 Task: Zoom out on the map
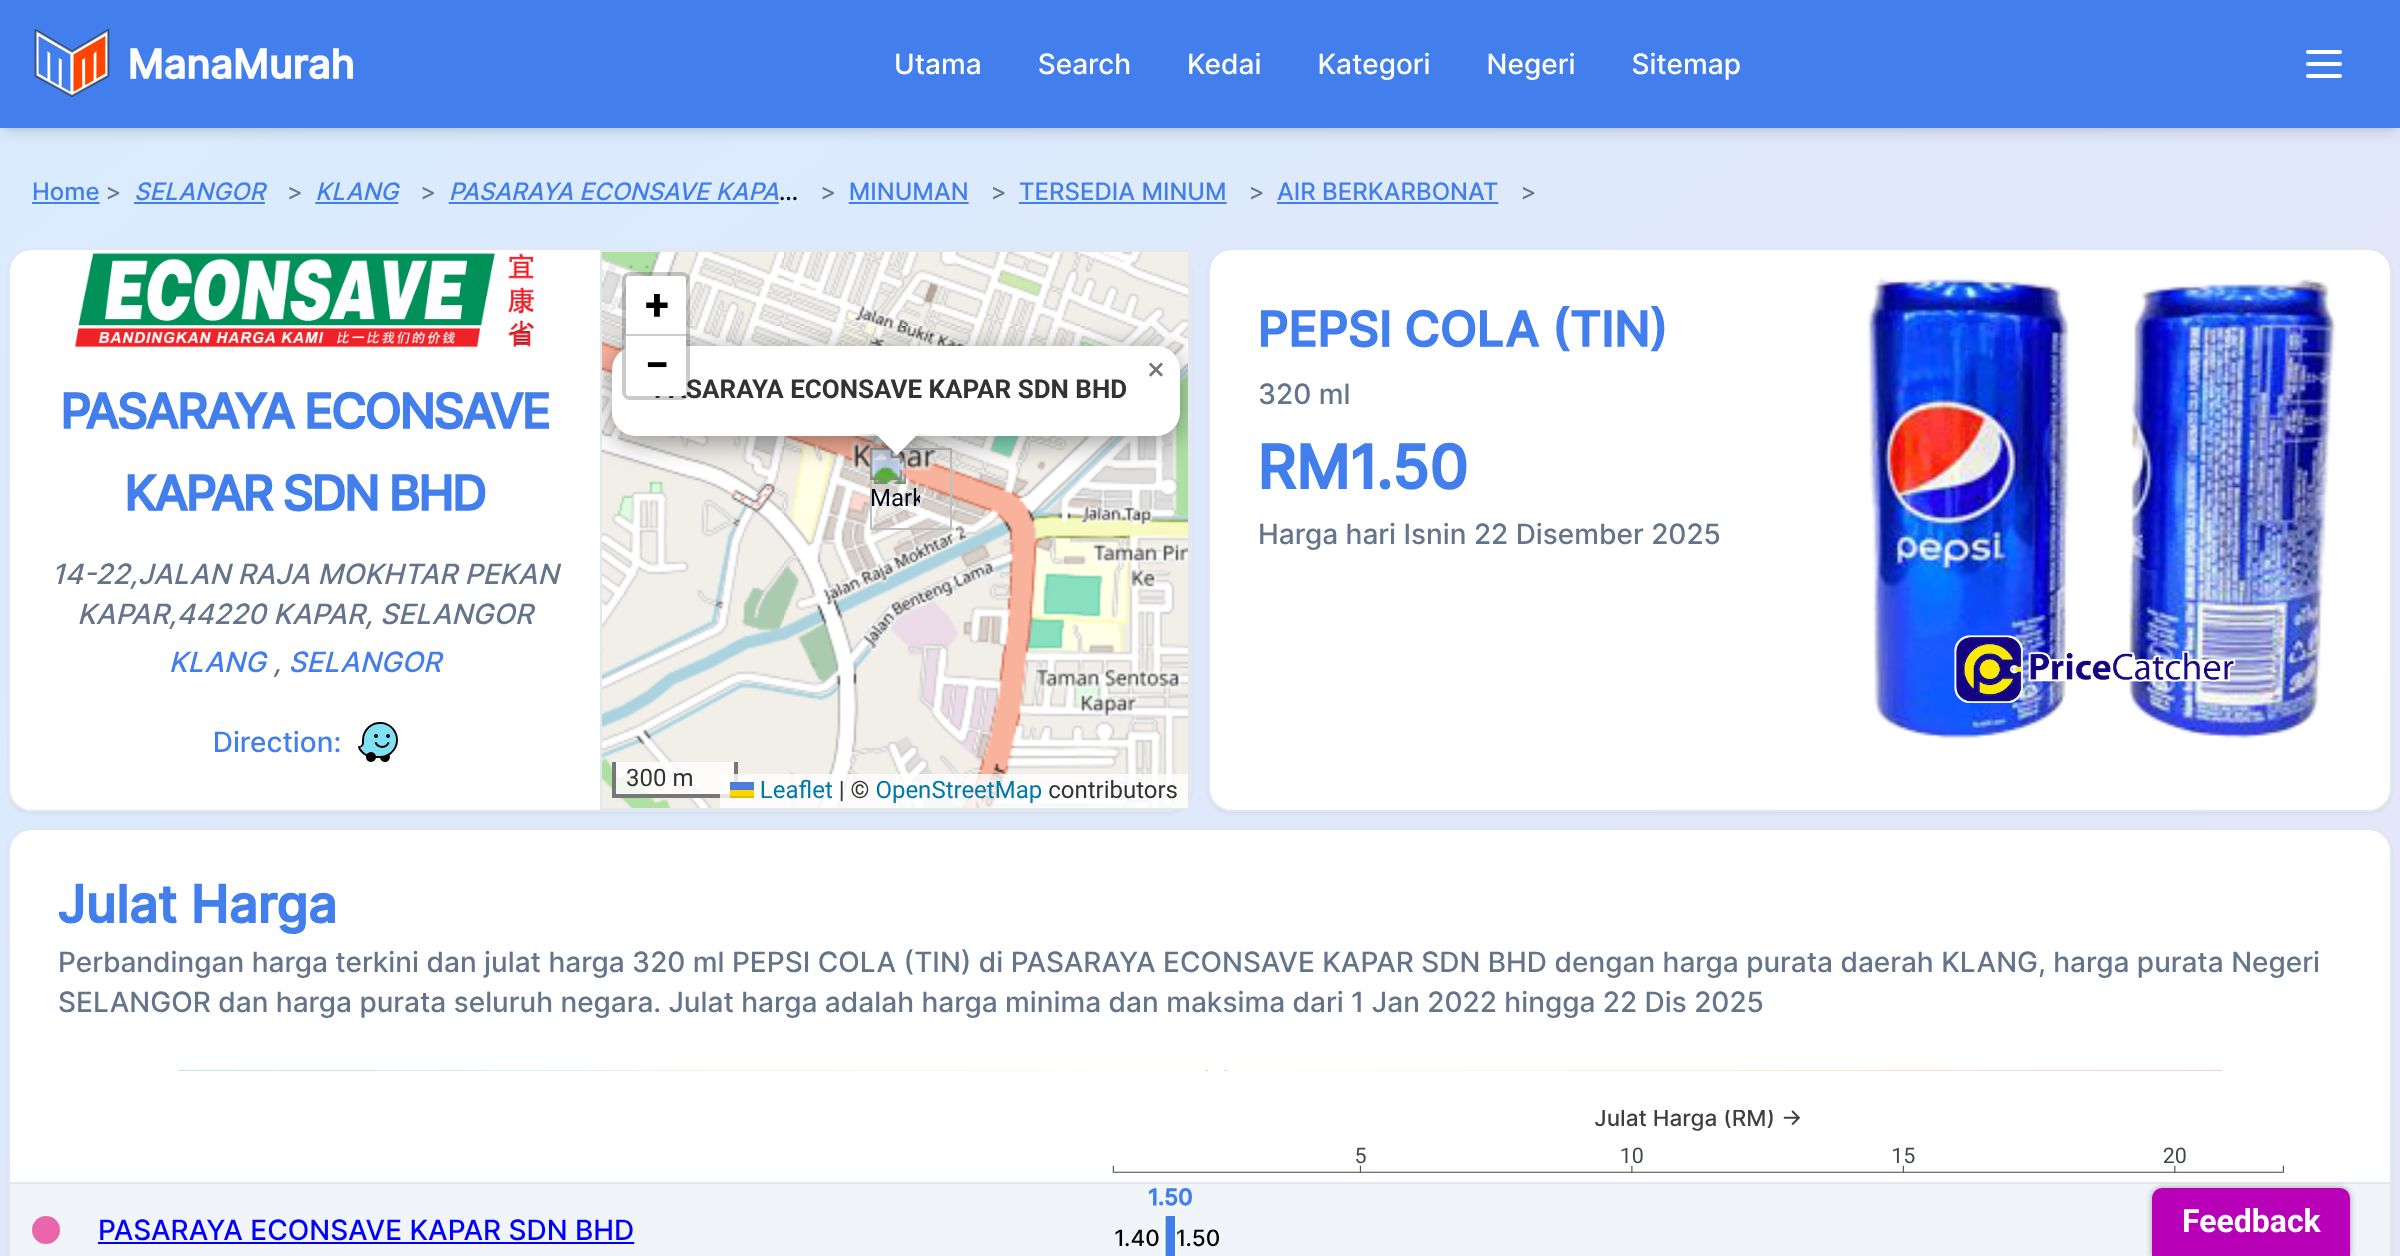[x=656, y=365]
